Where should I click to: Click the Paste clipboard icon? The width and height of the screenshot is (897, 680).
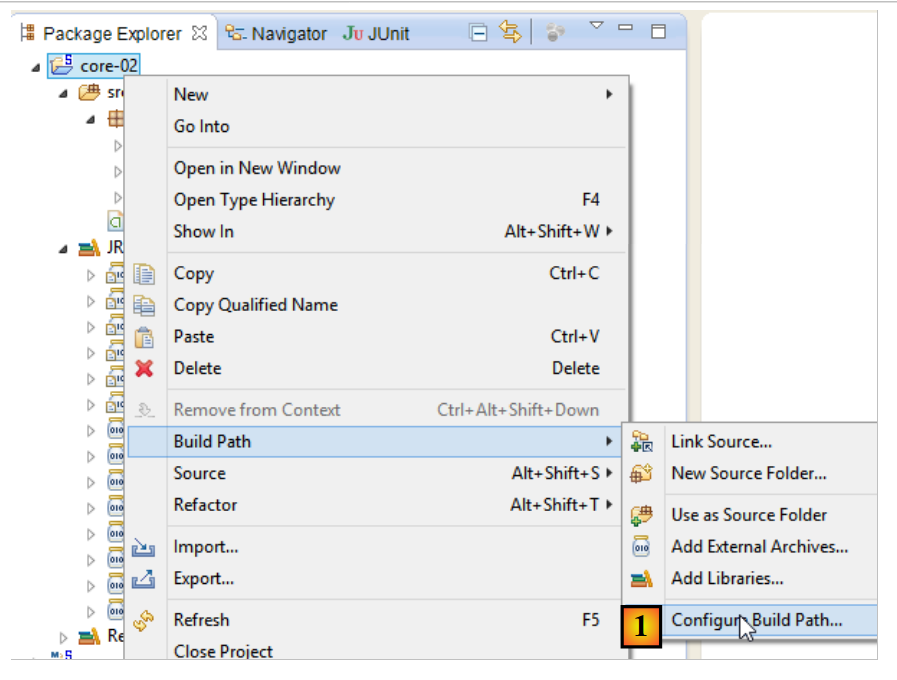pyautogui.click(x=145, y=337)
